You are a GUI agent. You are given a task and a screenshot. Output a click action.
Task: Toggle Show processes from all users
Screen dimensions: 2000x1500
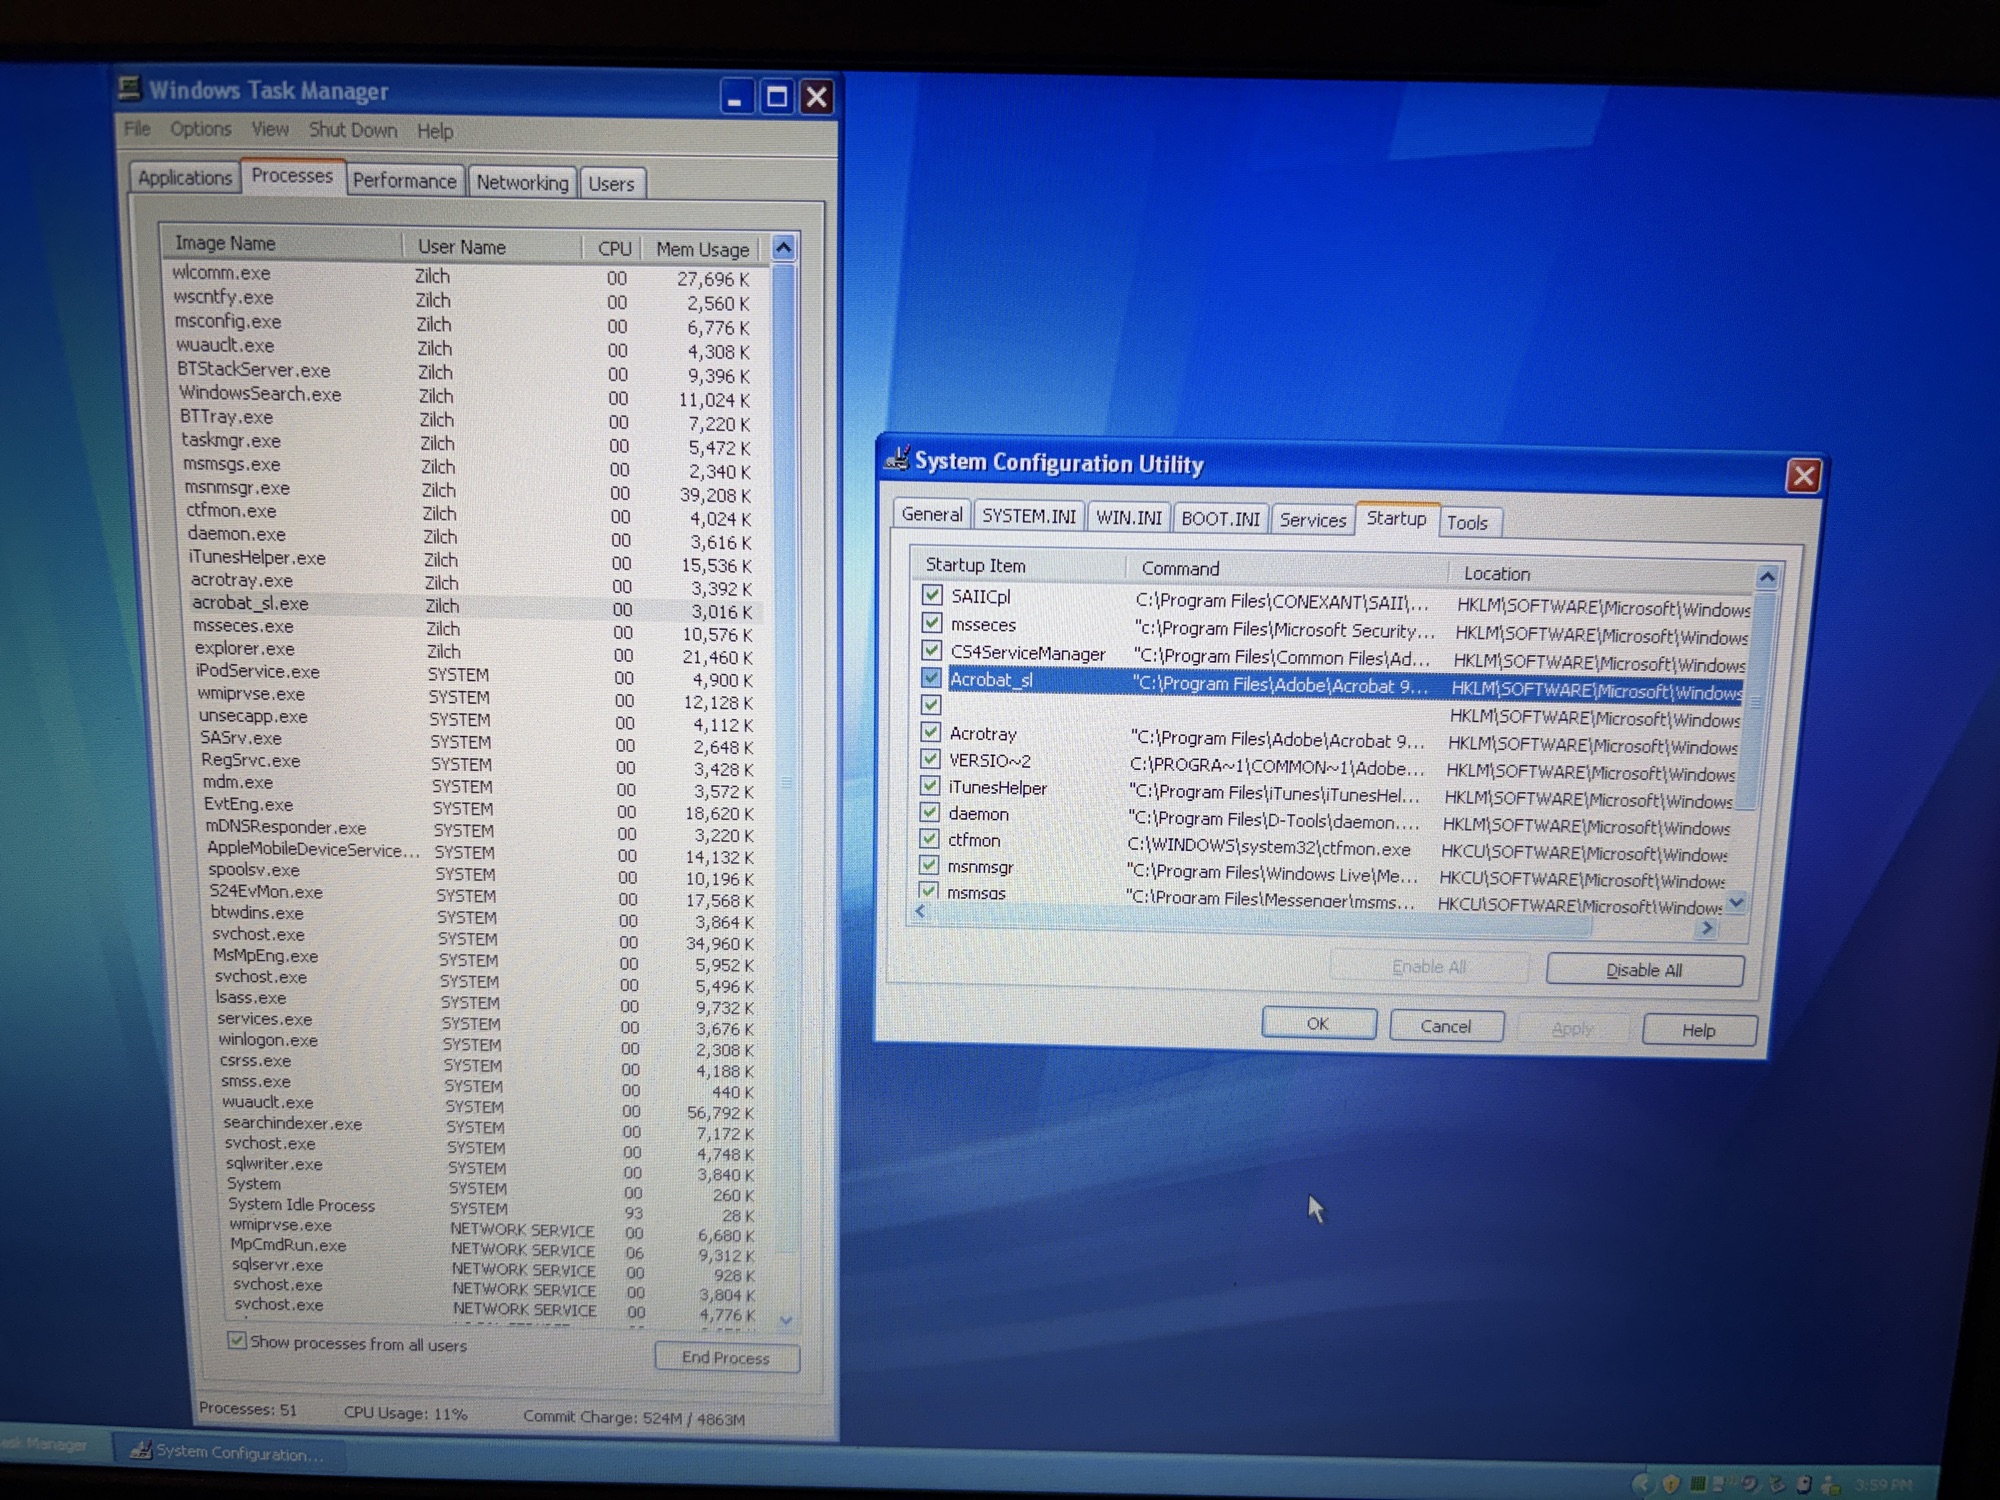pyautogui.click(x=236, y=1340)
